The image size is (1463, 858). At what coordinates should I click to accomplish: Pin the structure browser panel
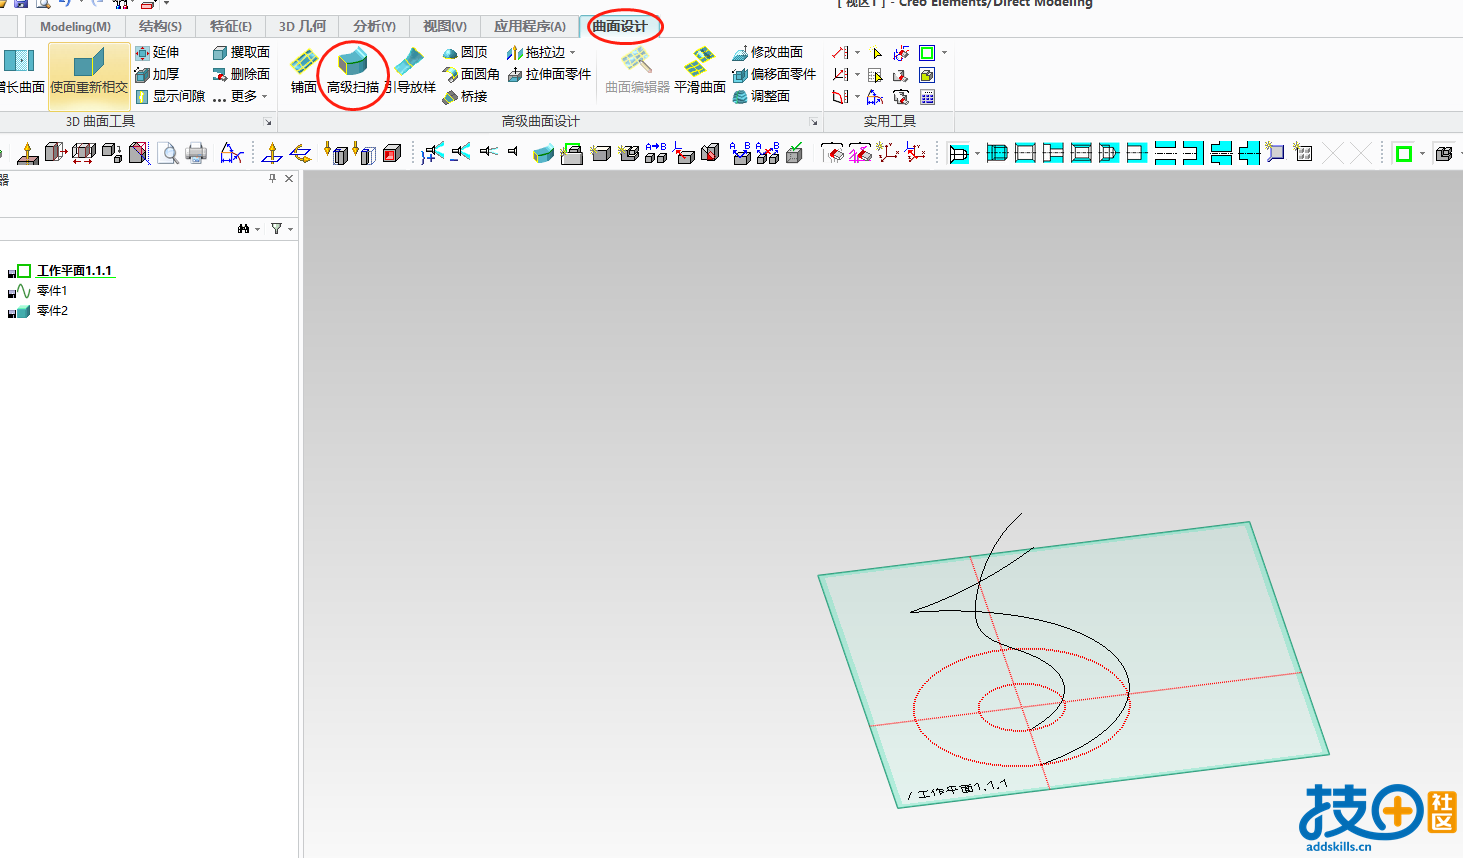(272, 179)
